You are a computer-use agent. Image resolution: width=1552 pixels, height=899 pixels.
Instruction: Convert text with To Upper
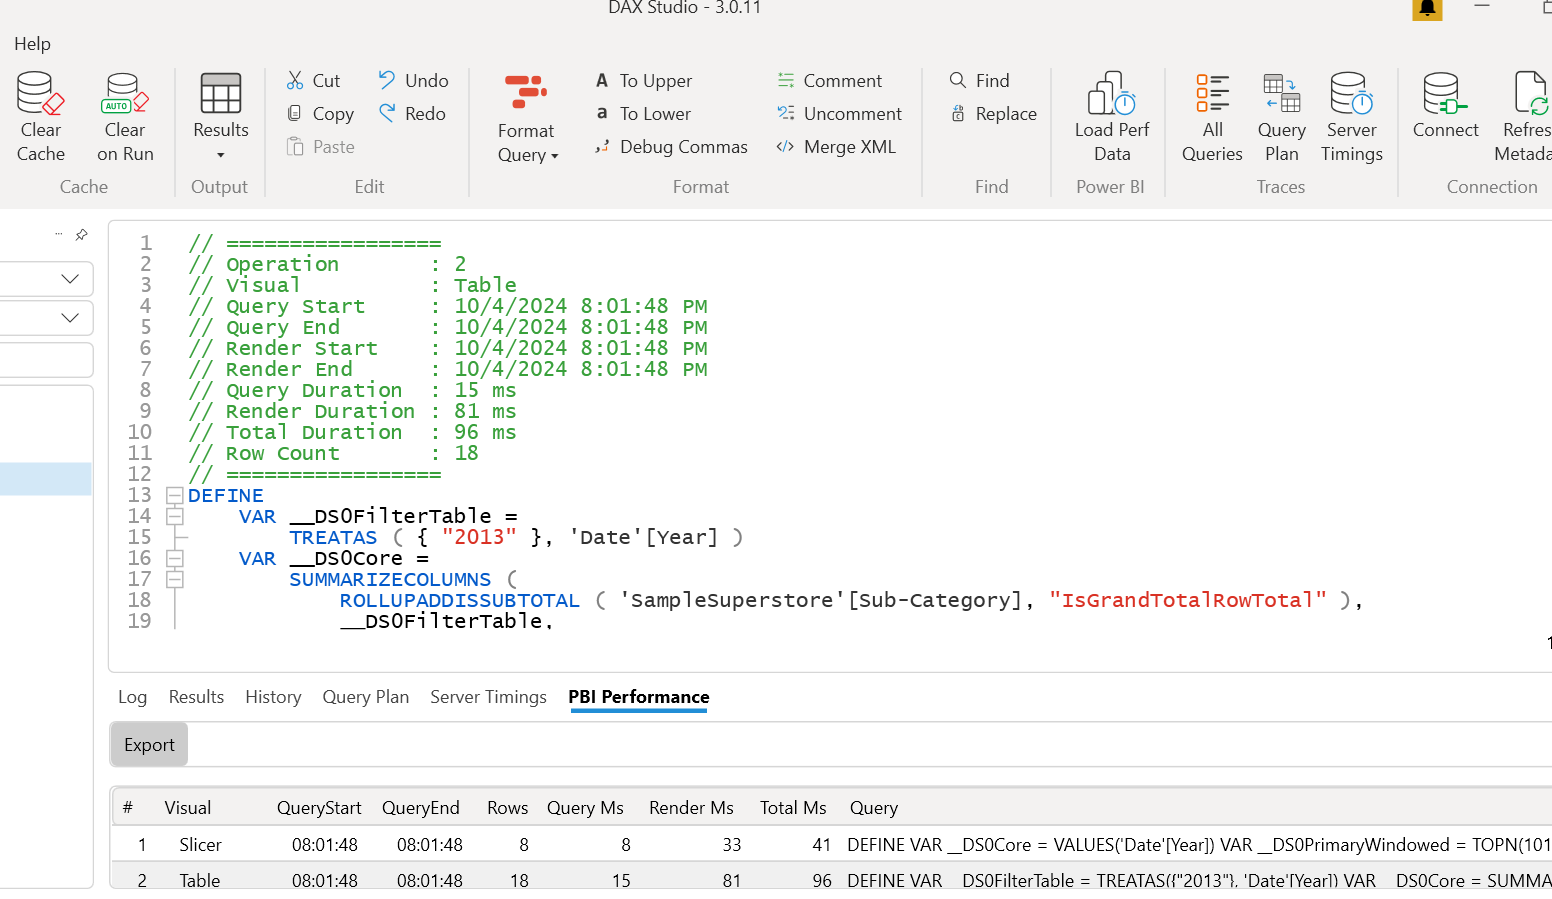click(x=643, y=81)
